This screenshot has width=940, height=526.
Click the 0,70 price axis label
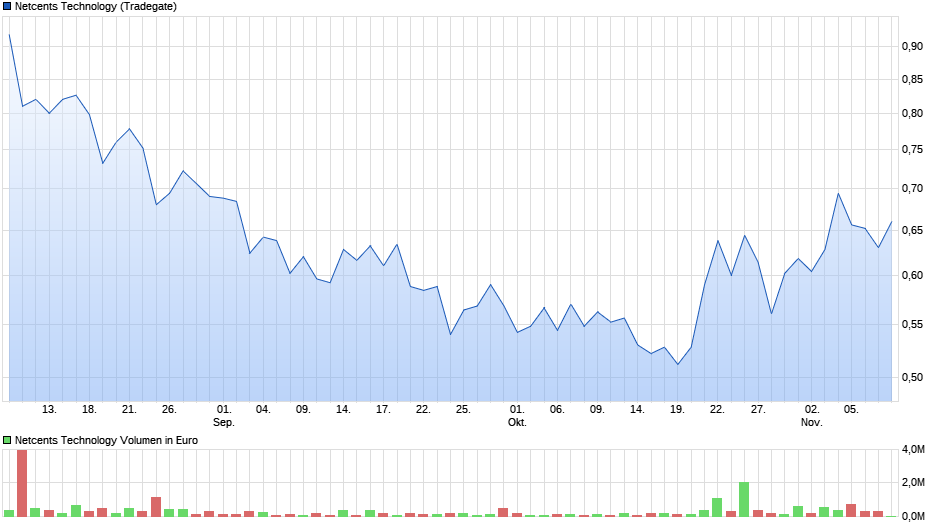[912, 188]
